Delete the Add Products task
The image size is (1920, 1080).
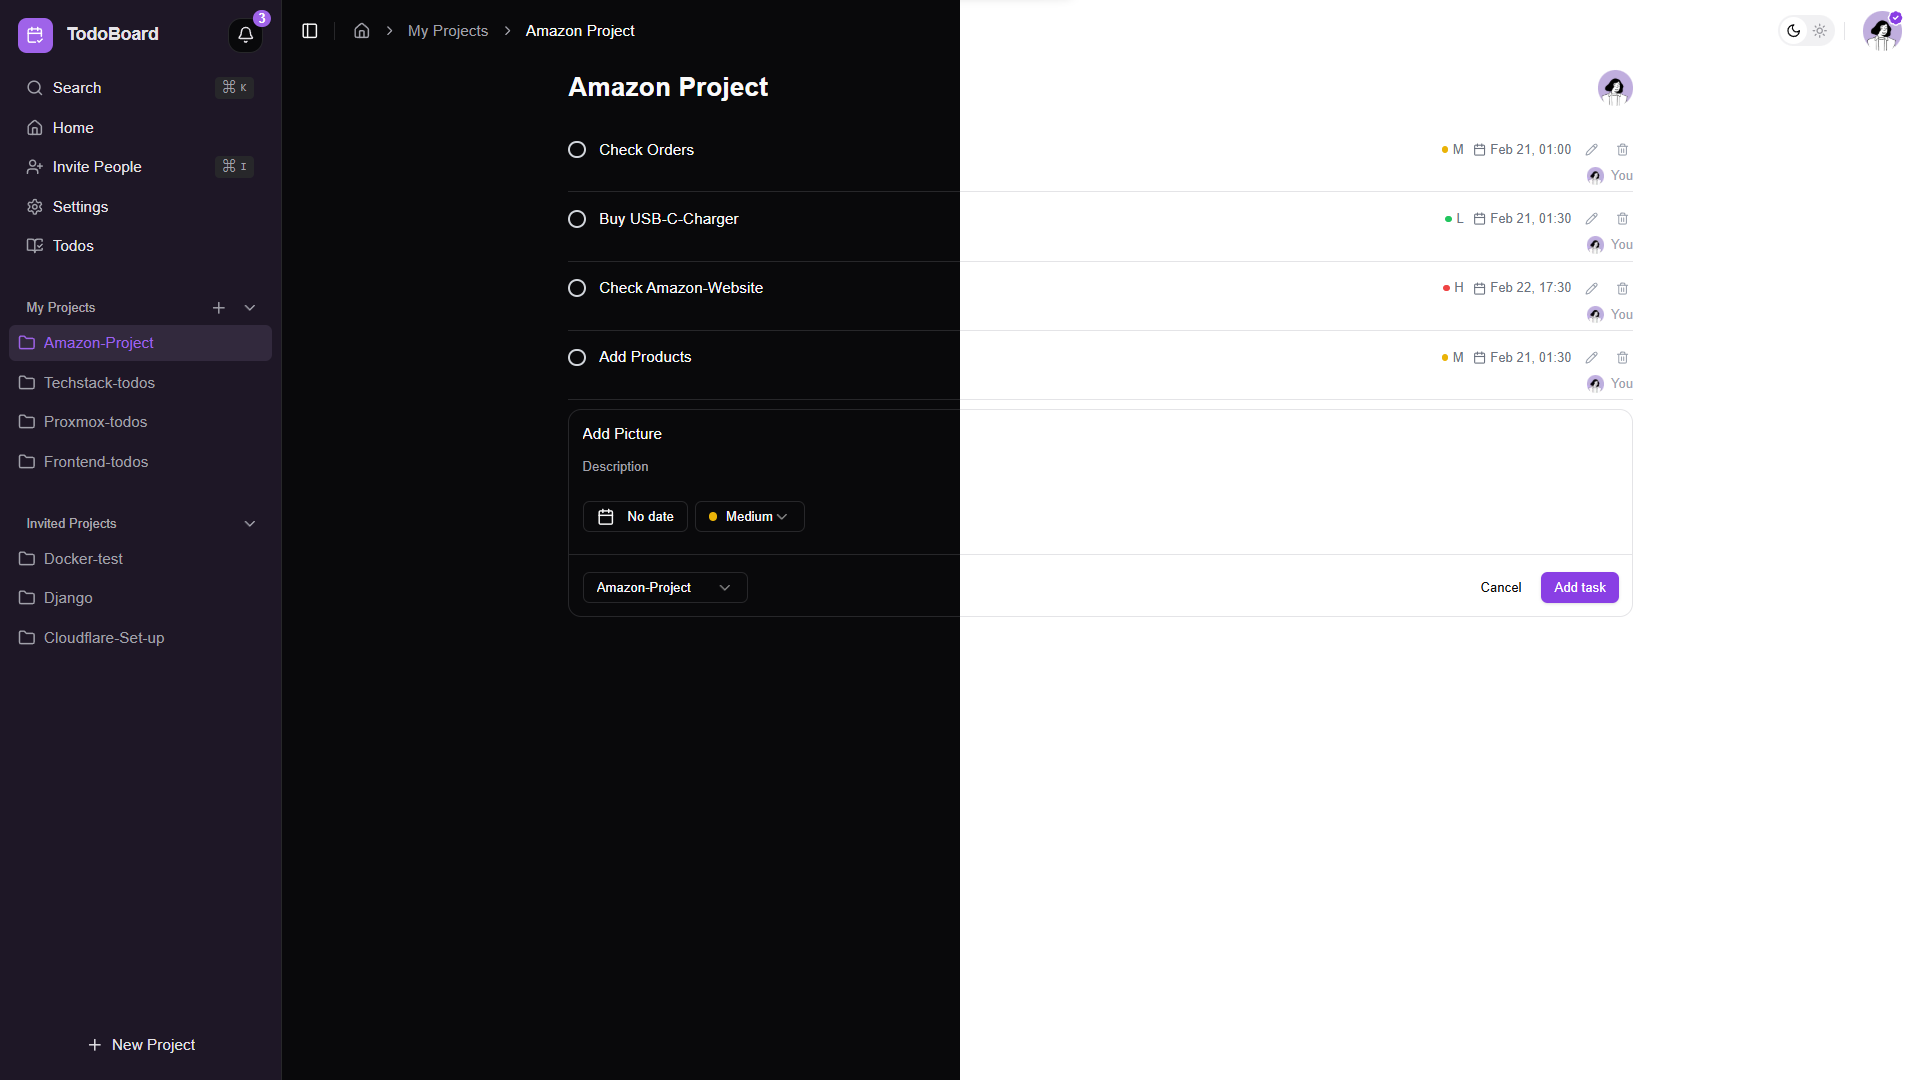(x=1623, y=358)
